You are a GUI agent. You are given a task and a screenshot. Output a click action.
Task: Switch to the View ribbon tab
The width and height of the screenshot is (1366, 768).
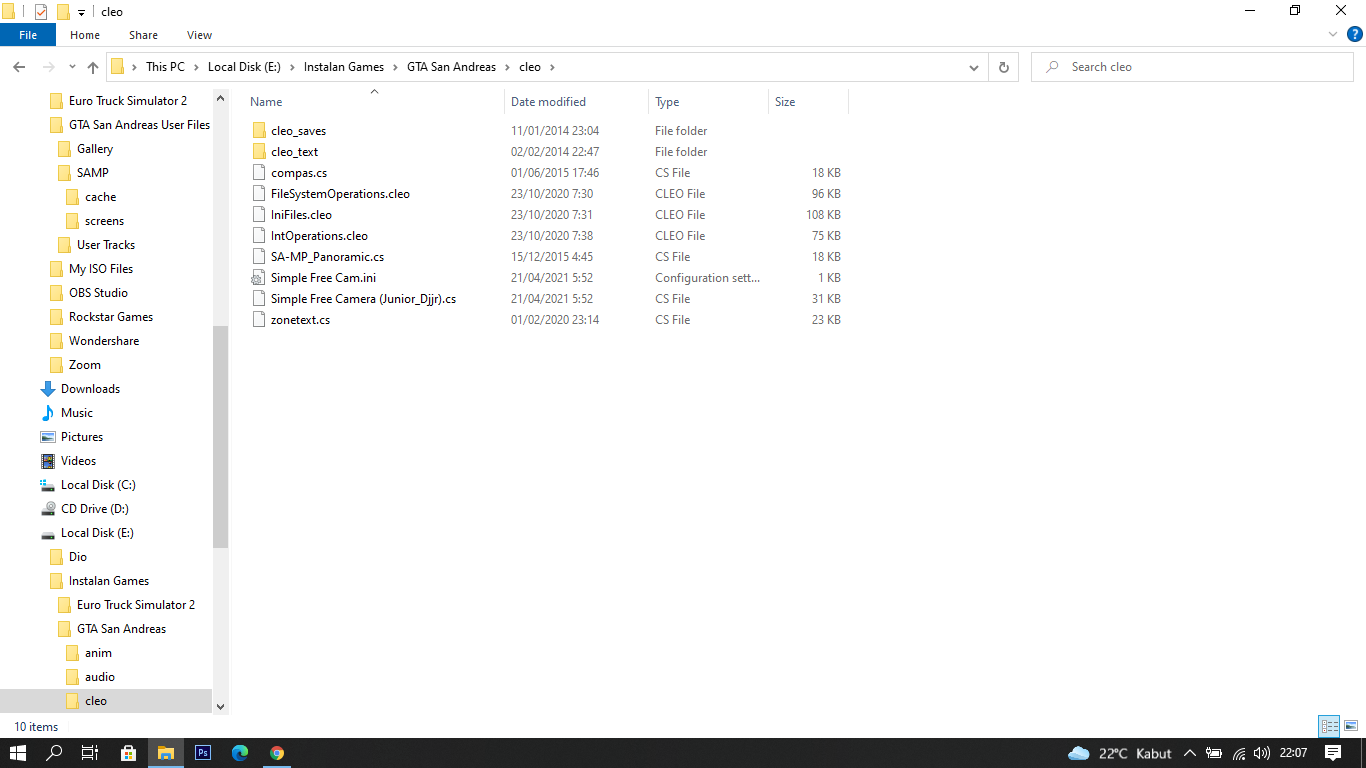200,35
